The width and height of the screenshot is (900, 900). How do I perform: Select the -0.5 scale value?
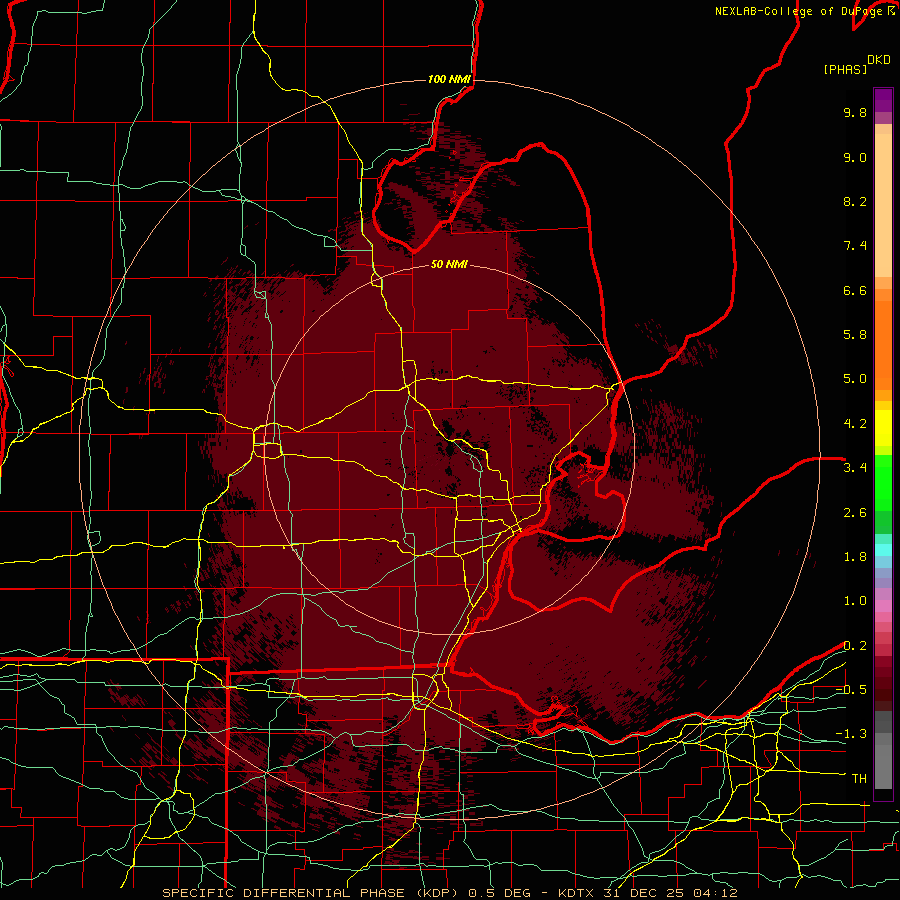851,689
